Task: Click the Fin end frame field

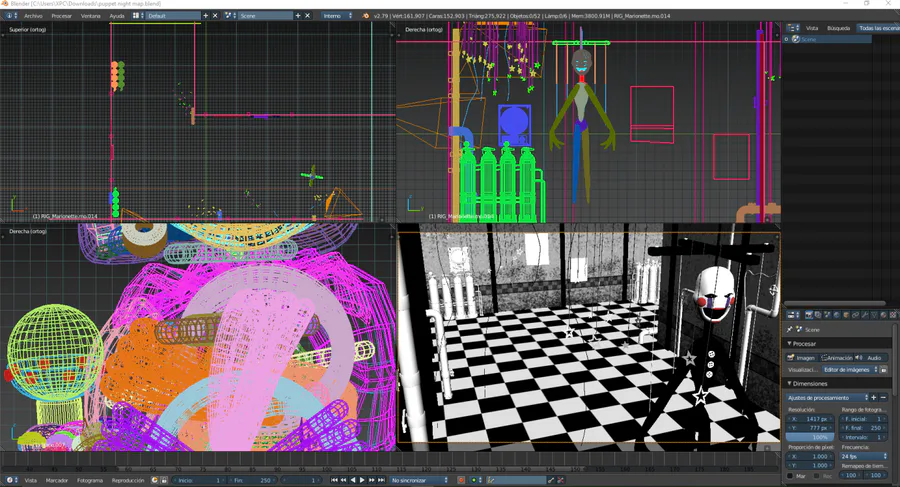Action: [x=253, y=480]
